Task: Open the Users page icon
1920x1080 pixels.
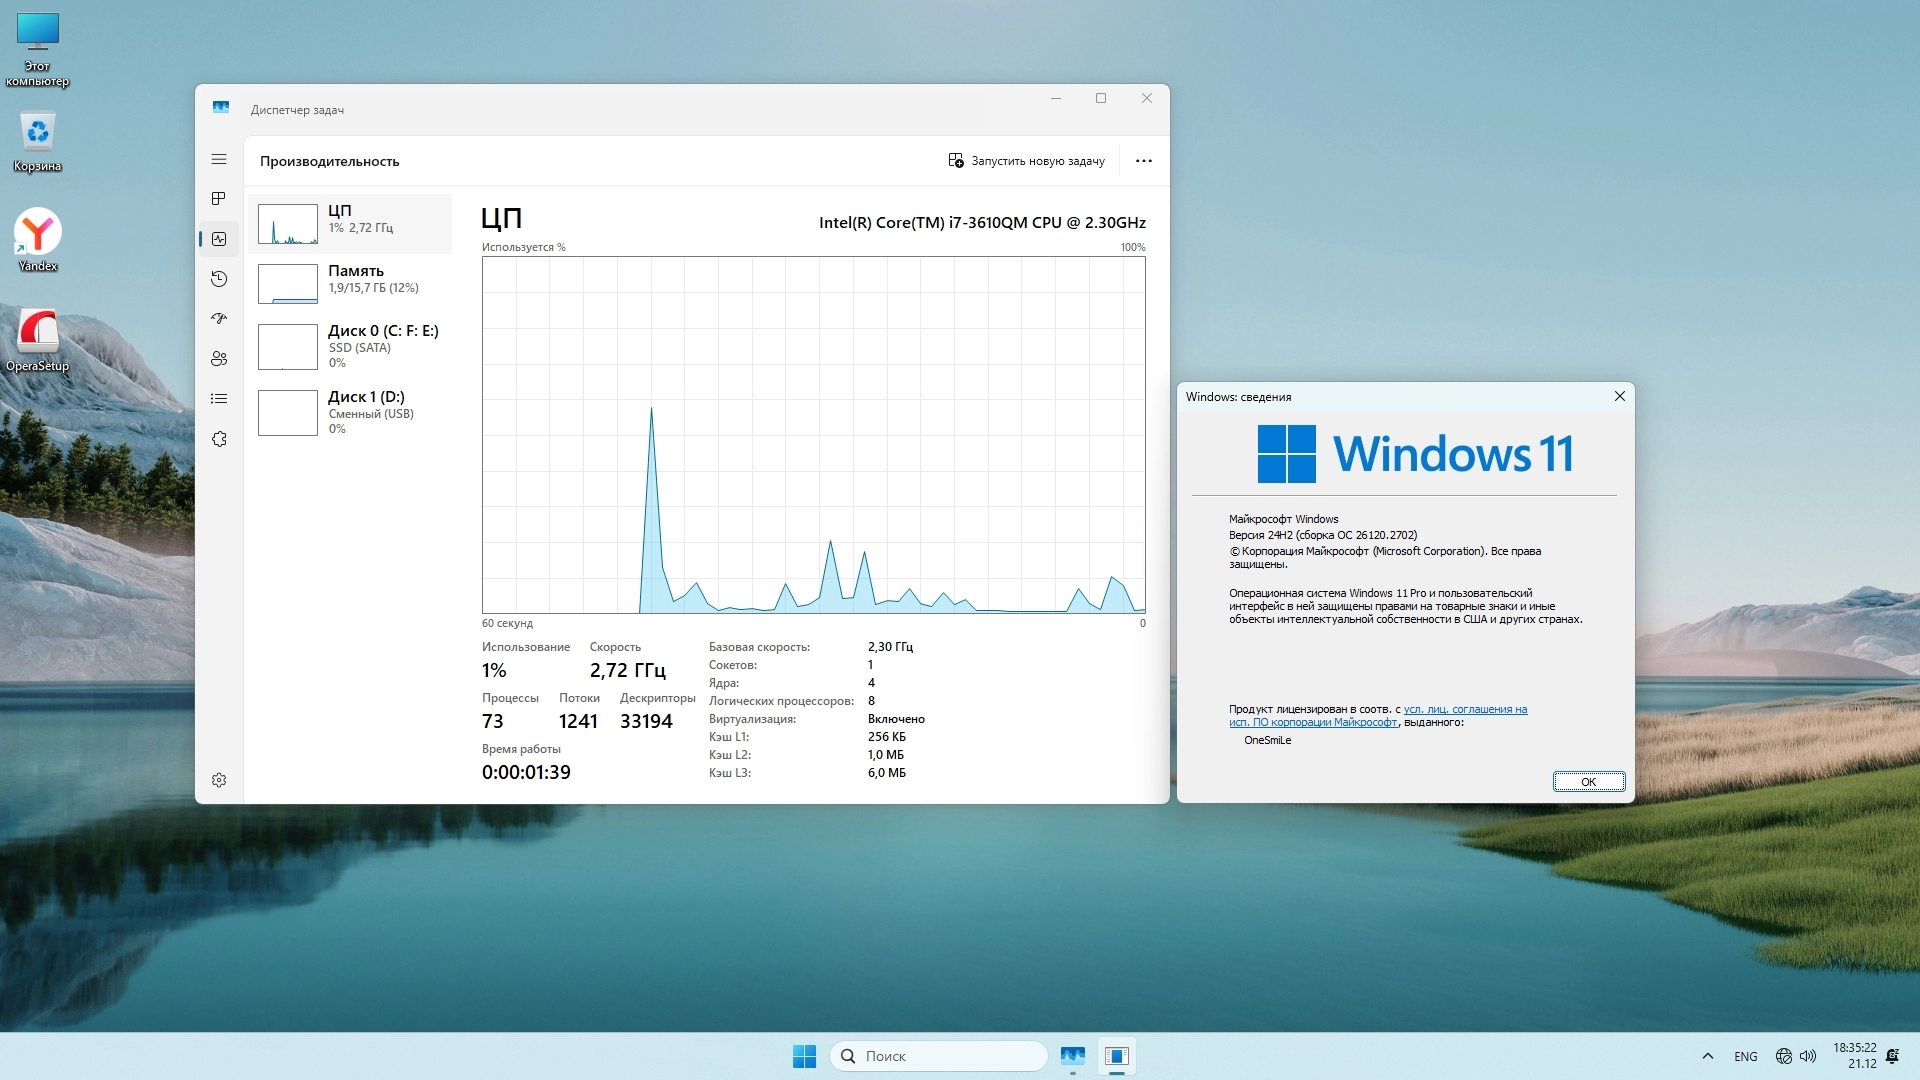Action: point(219,359)
